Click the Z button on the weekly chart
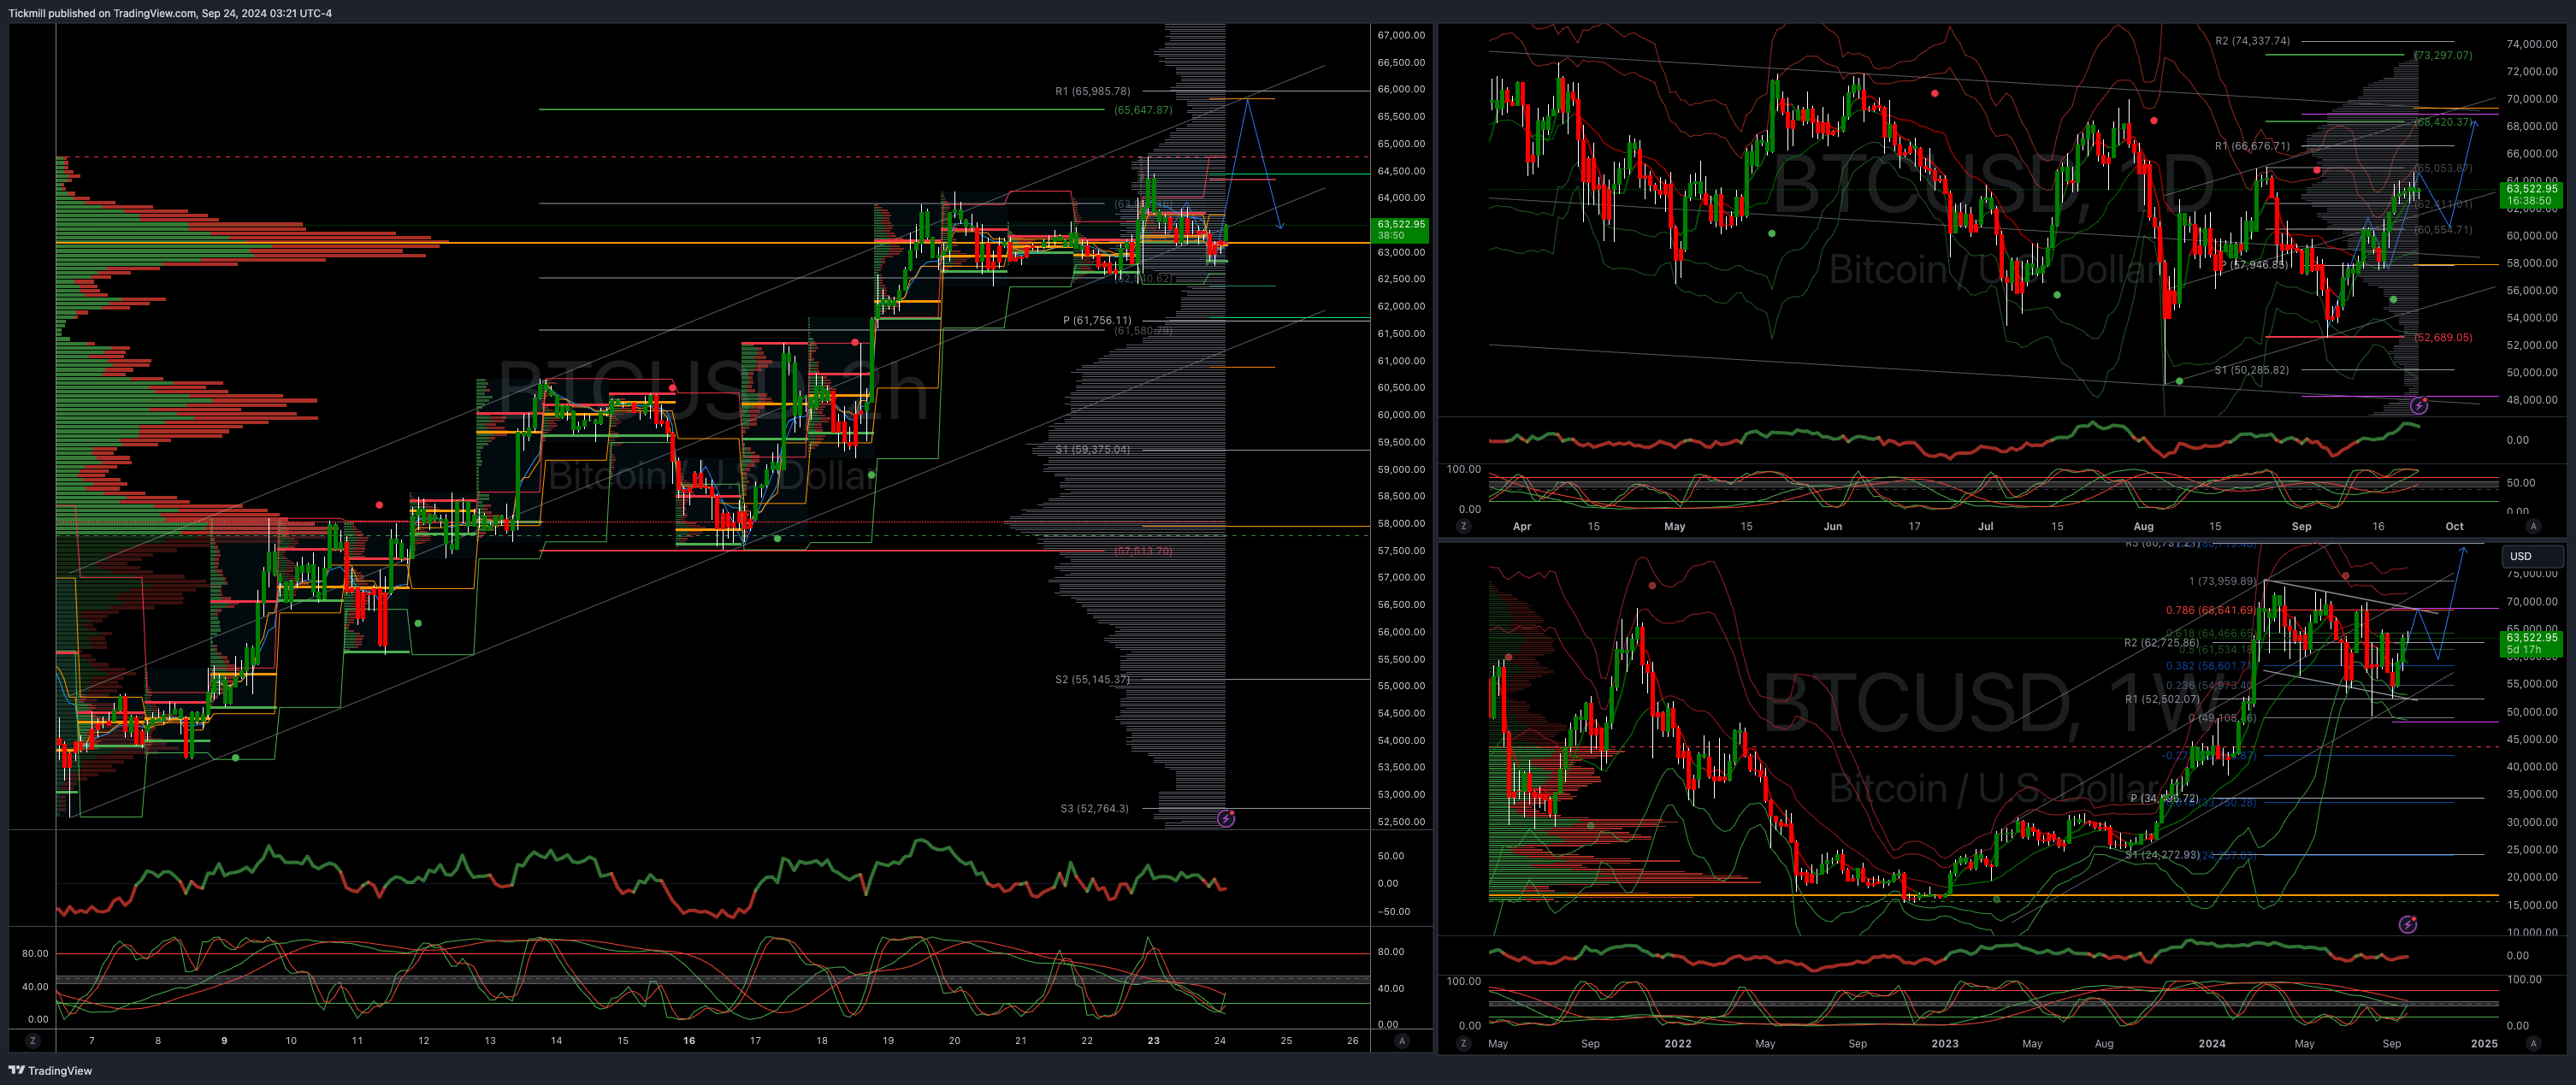This screenshot has width=2576, height=1085. [1464, 1044]
